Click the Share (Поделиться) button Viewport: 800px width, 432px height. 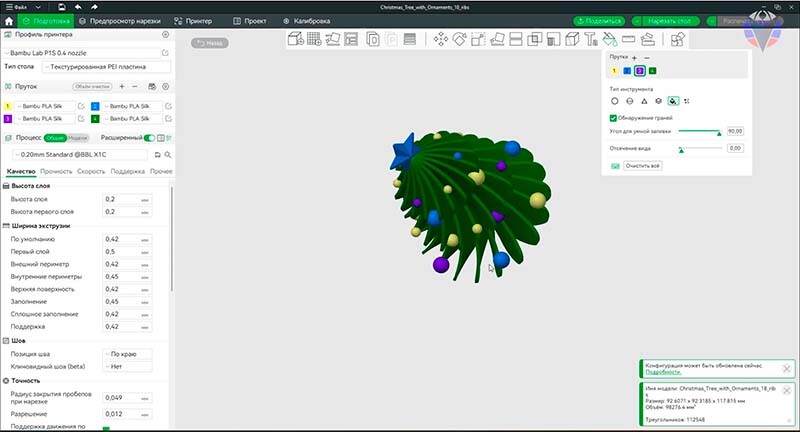599,21
